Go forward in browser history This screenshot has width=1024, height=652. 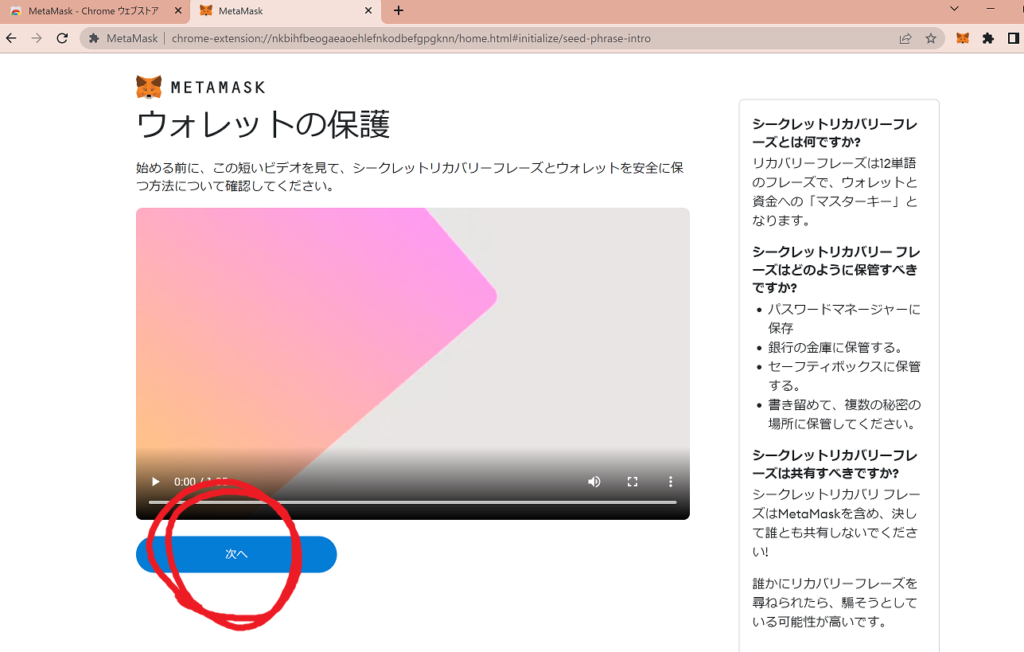[37, 39]
